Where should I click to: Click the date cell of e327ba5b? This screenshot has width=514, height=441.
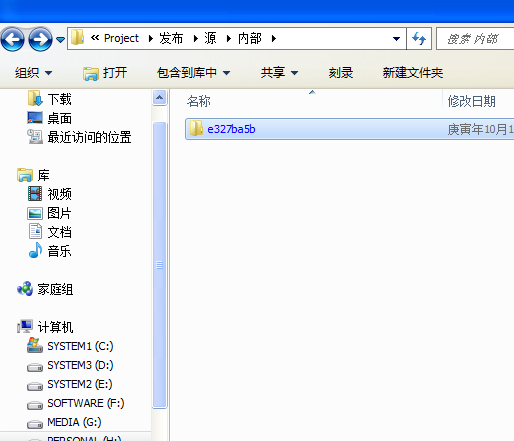(480, 129)
